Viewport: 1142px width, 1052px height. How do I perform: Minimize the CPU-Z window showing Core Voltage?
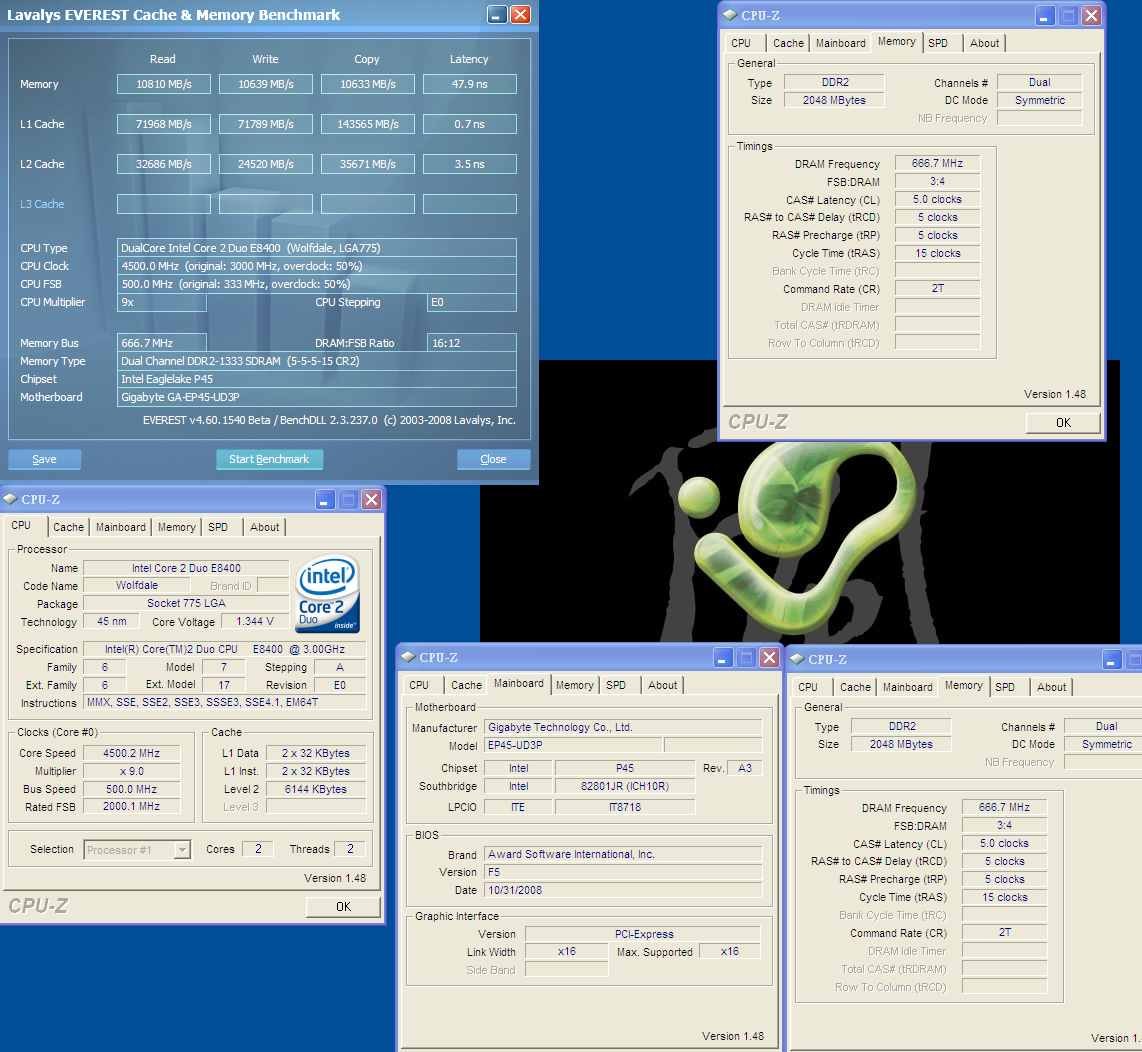point(325,499)
